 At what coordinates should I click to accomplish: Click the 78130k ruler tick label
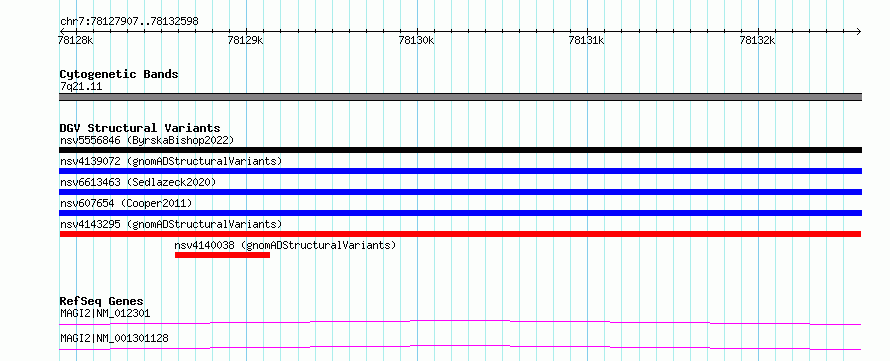(416, 41)
